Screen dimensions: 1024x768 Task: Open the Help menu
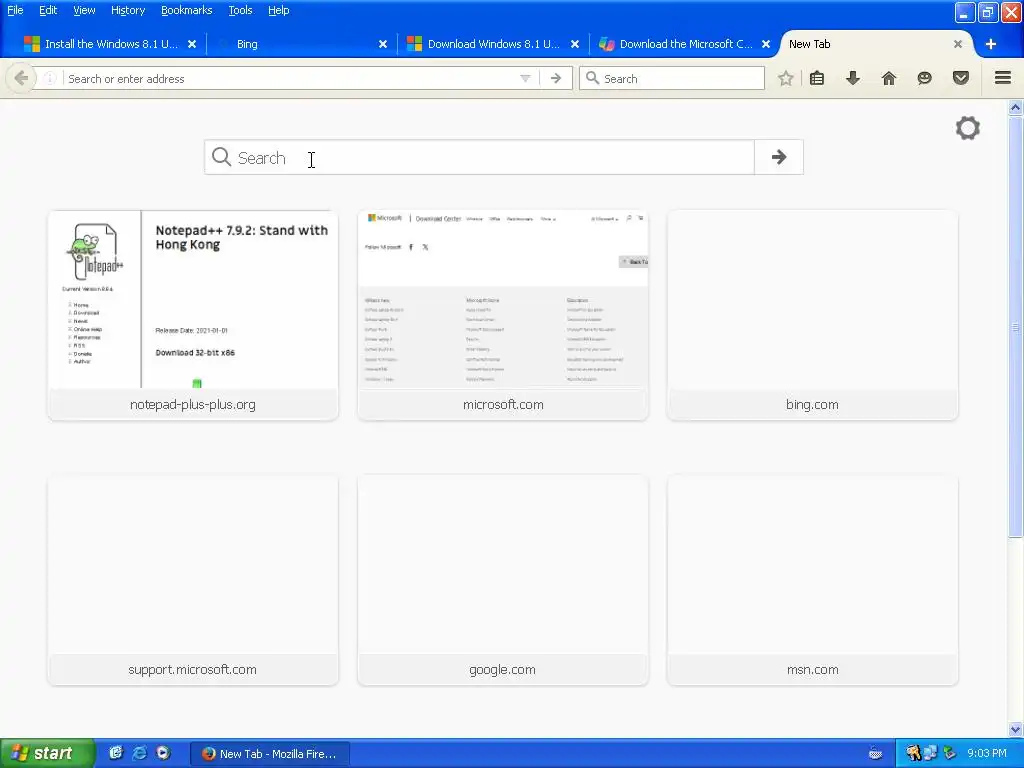(x=279, y=10)
